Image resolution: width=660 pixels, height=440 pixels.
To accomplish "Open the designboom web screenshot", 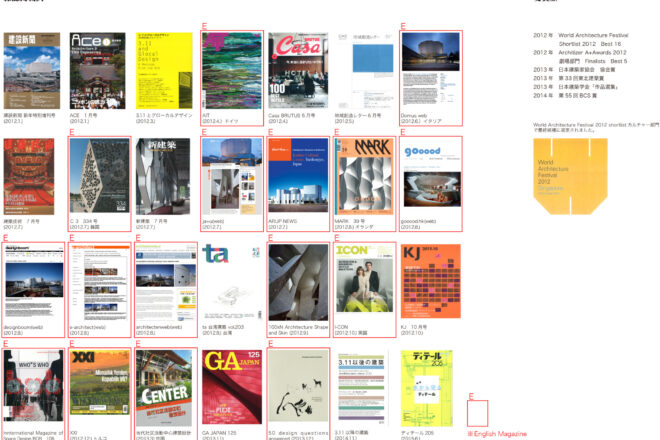I will (x=33, y=282).
